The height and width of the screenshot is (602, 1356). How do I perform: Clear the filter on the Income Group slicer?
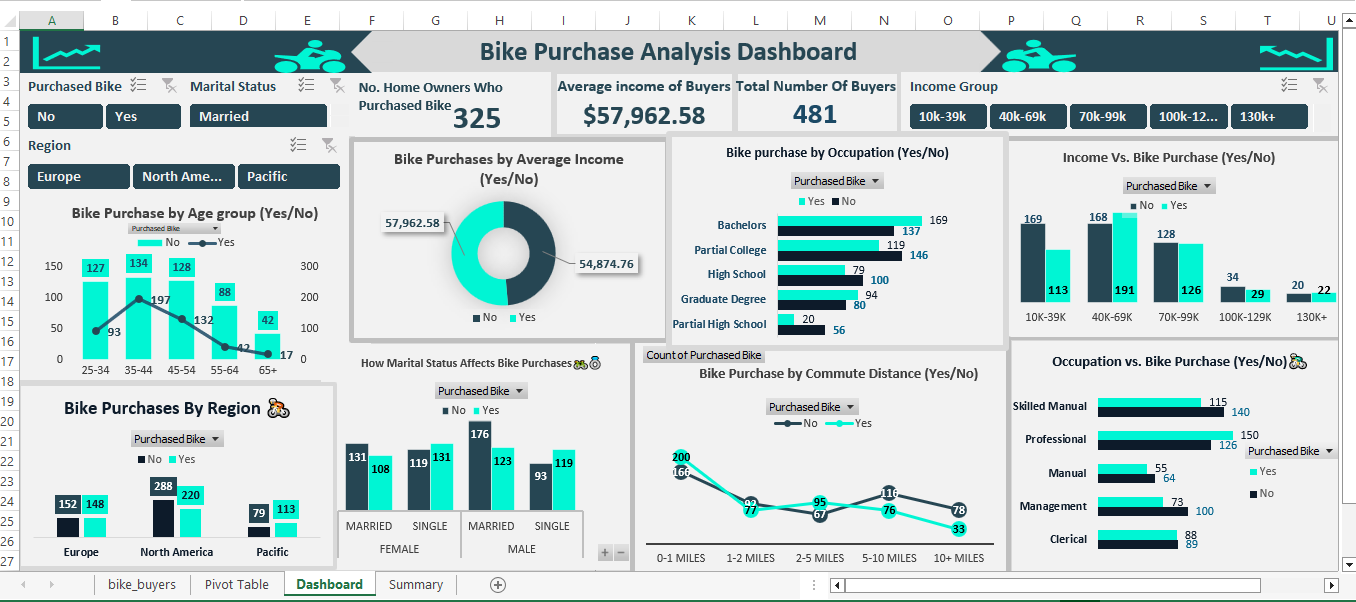pyautogui.click(x=1319, y=86)
